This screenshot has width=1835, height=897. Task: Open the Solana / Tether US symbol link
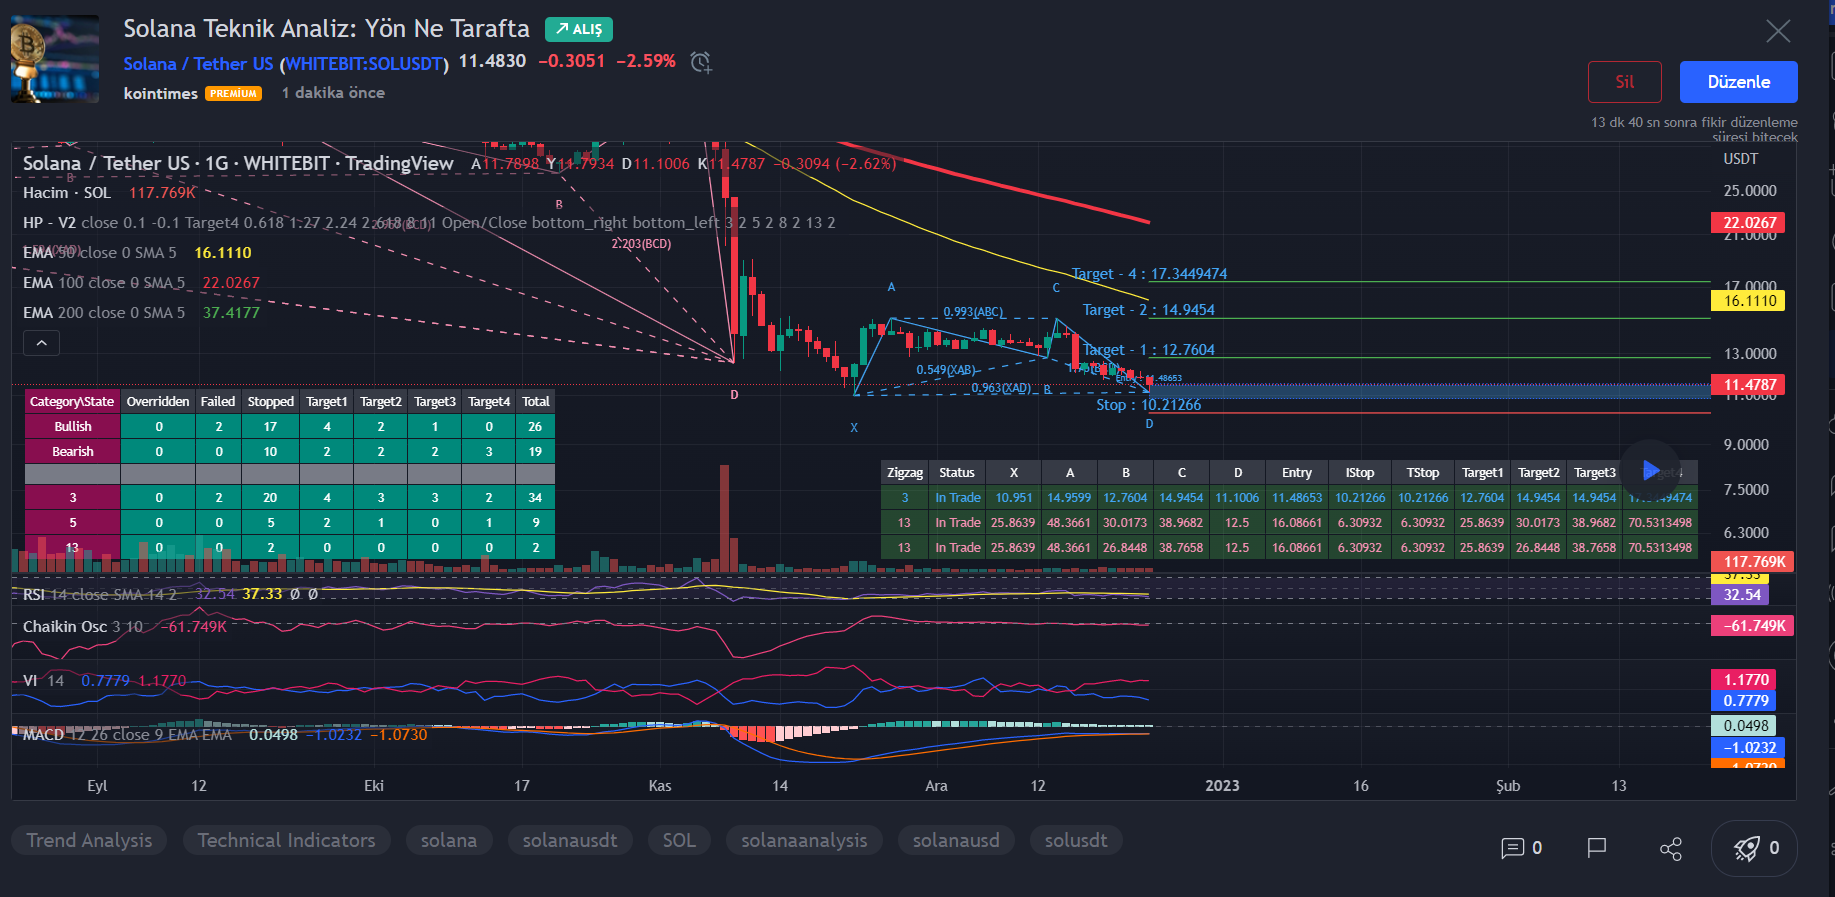198,64
